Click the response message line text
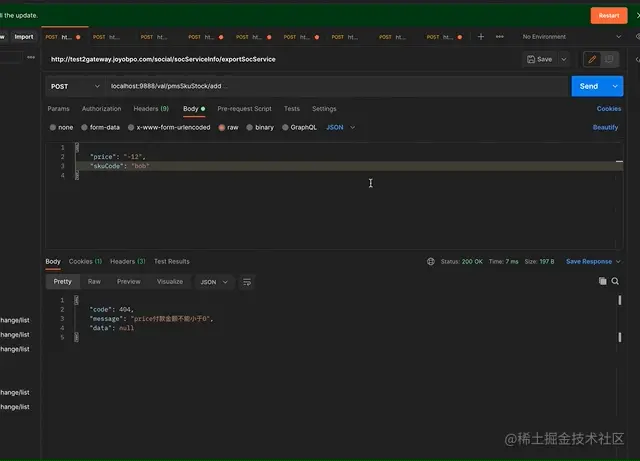The height and width of the screenshot is (461, 640). [151, 318]
